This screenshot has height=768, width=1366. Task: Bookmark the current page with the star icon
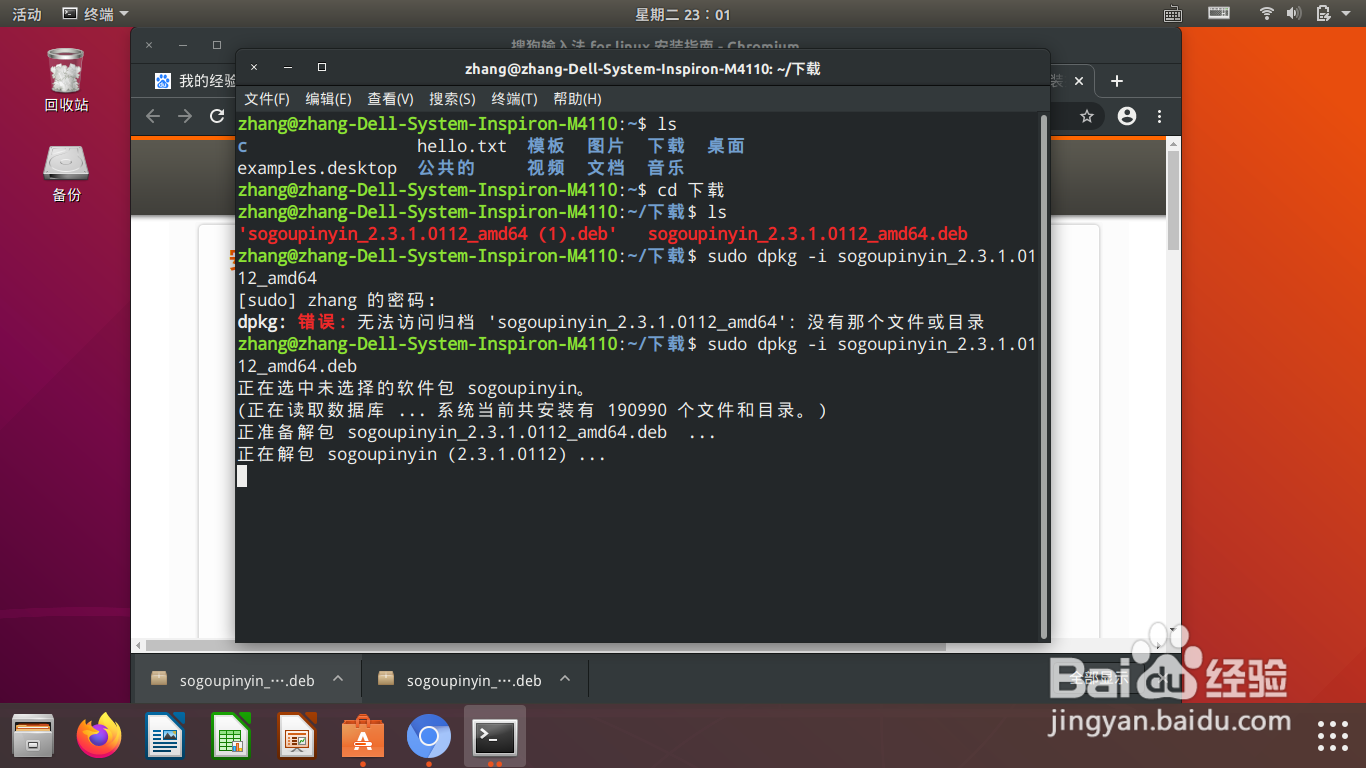(x=1085, y=116)
